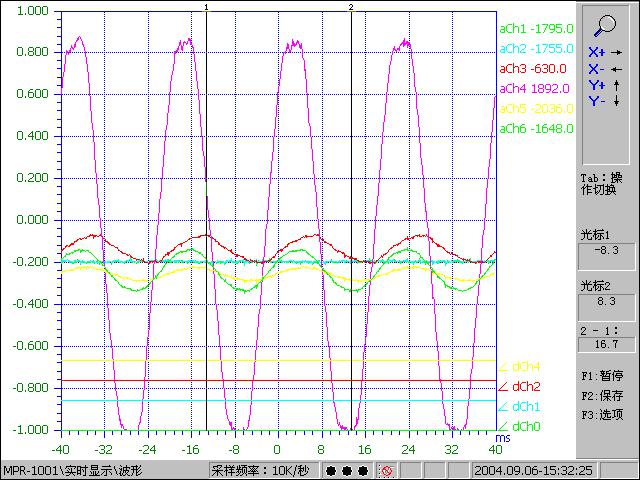Click the cursor 2 value field
Screen dimensions: 640x480
607,300
